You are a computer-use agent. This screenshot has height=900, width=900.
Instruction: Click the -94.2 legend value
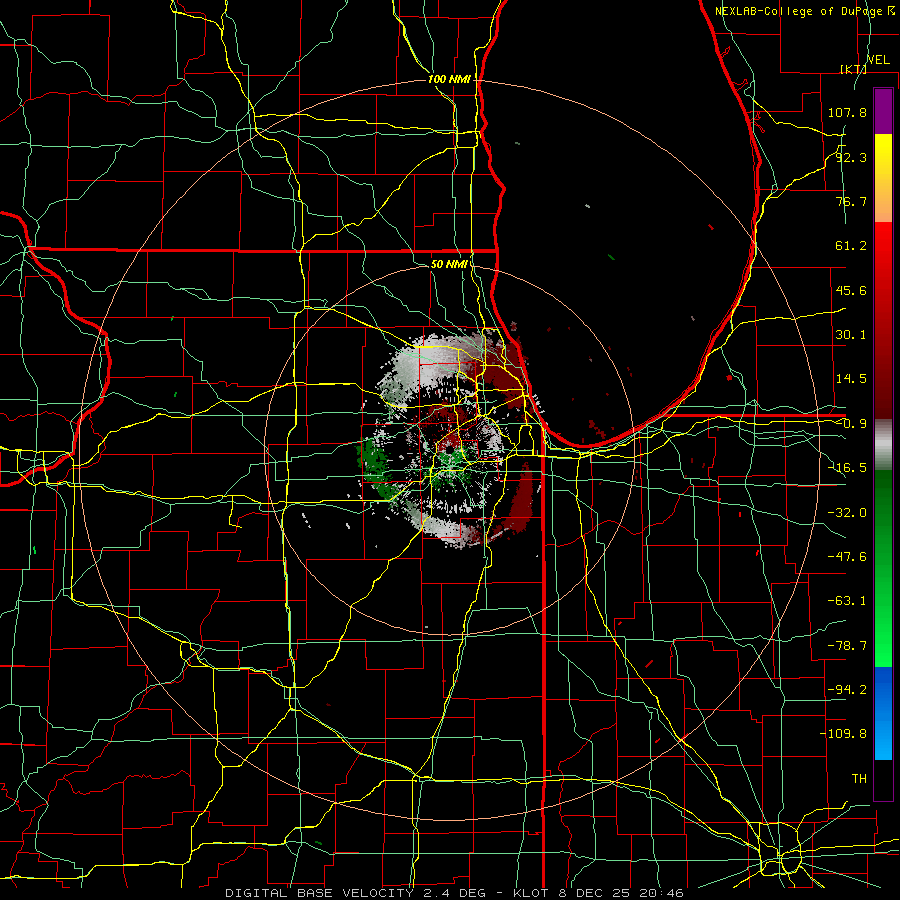847,689
